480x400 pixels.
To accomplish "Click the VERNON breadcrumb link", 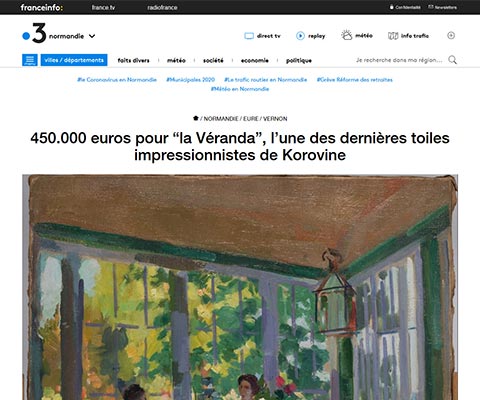I will (275, 118).
